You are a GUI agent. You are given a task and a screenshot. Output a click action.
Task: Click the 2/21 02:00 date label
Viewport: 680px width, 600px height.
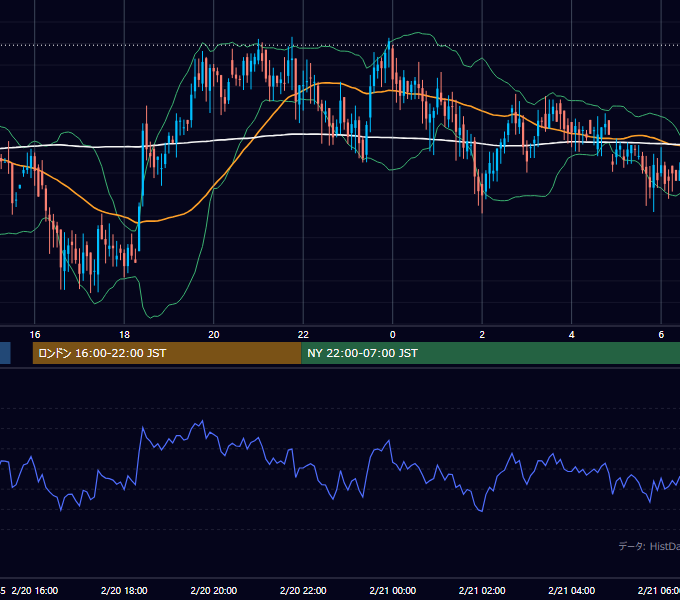click(x=482, y=590)
